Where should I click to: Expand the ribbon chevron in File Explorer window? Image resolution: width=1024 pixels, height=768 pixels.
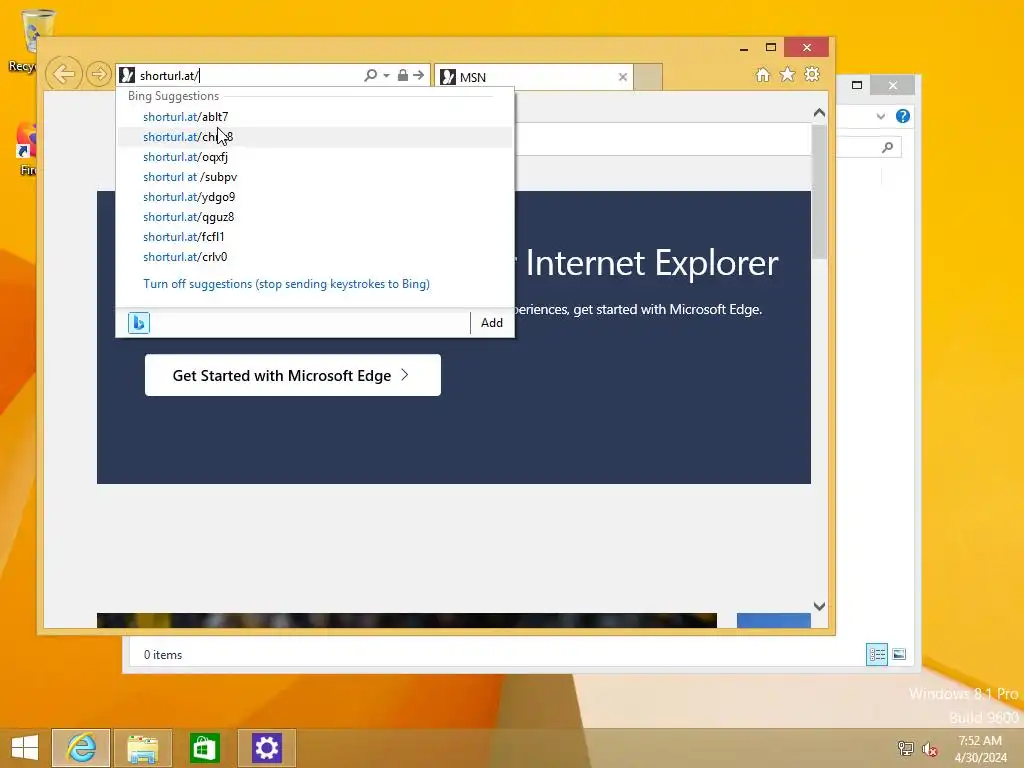880,116
